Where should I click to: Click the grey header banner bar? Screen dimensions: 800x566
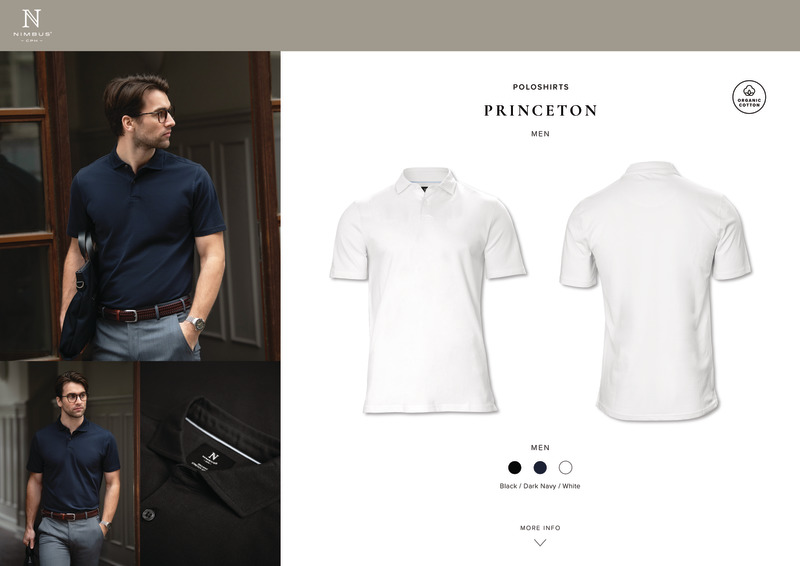(x=400, y=25)
